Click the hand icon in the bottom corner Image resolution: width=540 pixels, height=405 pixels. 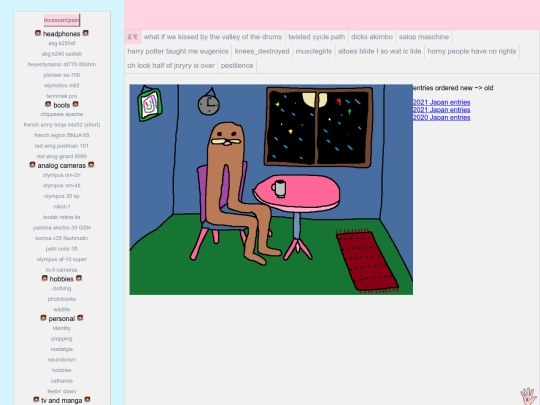point(529,396)
